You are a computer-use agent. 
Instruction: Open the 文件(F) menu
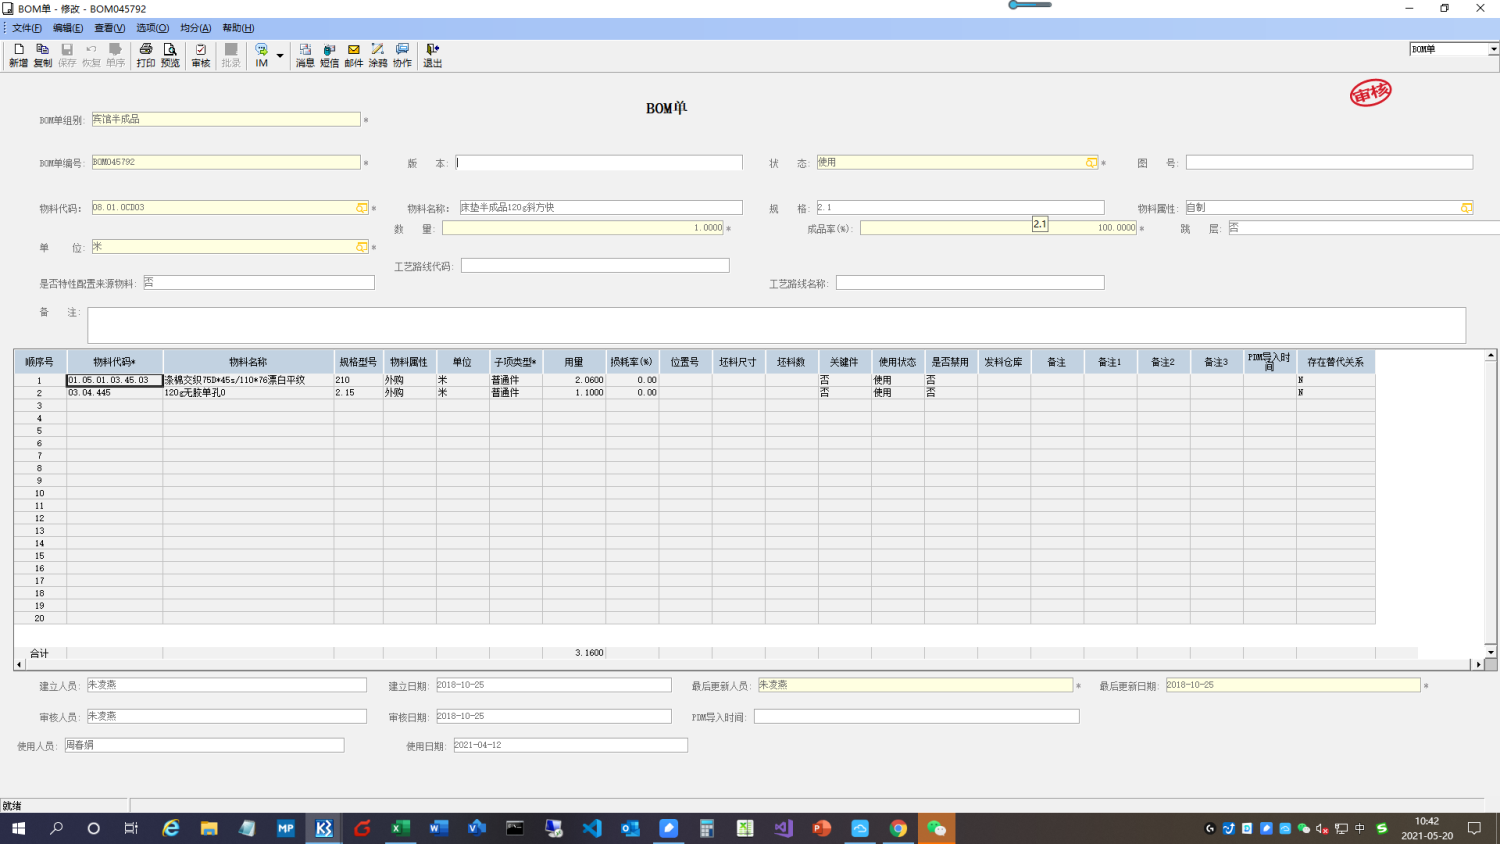click(x=26, y=28)
